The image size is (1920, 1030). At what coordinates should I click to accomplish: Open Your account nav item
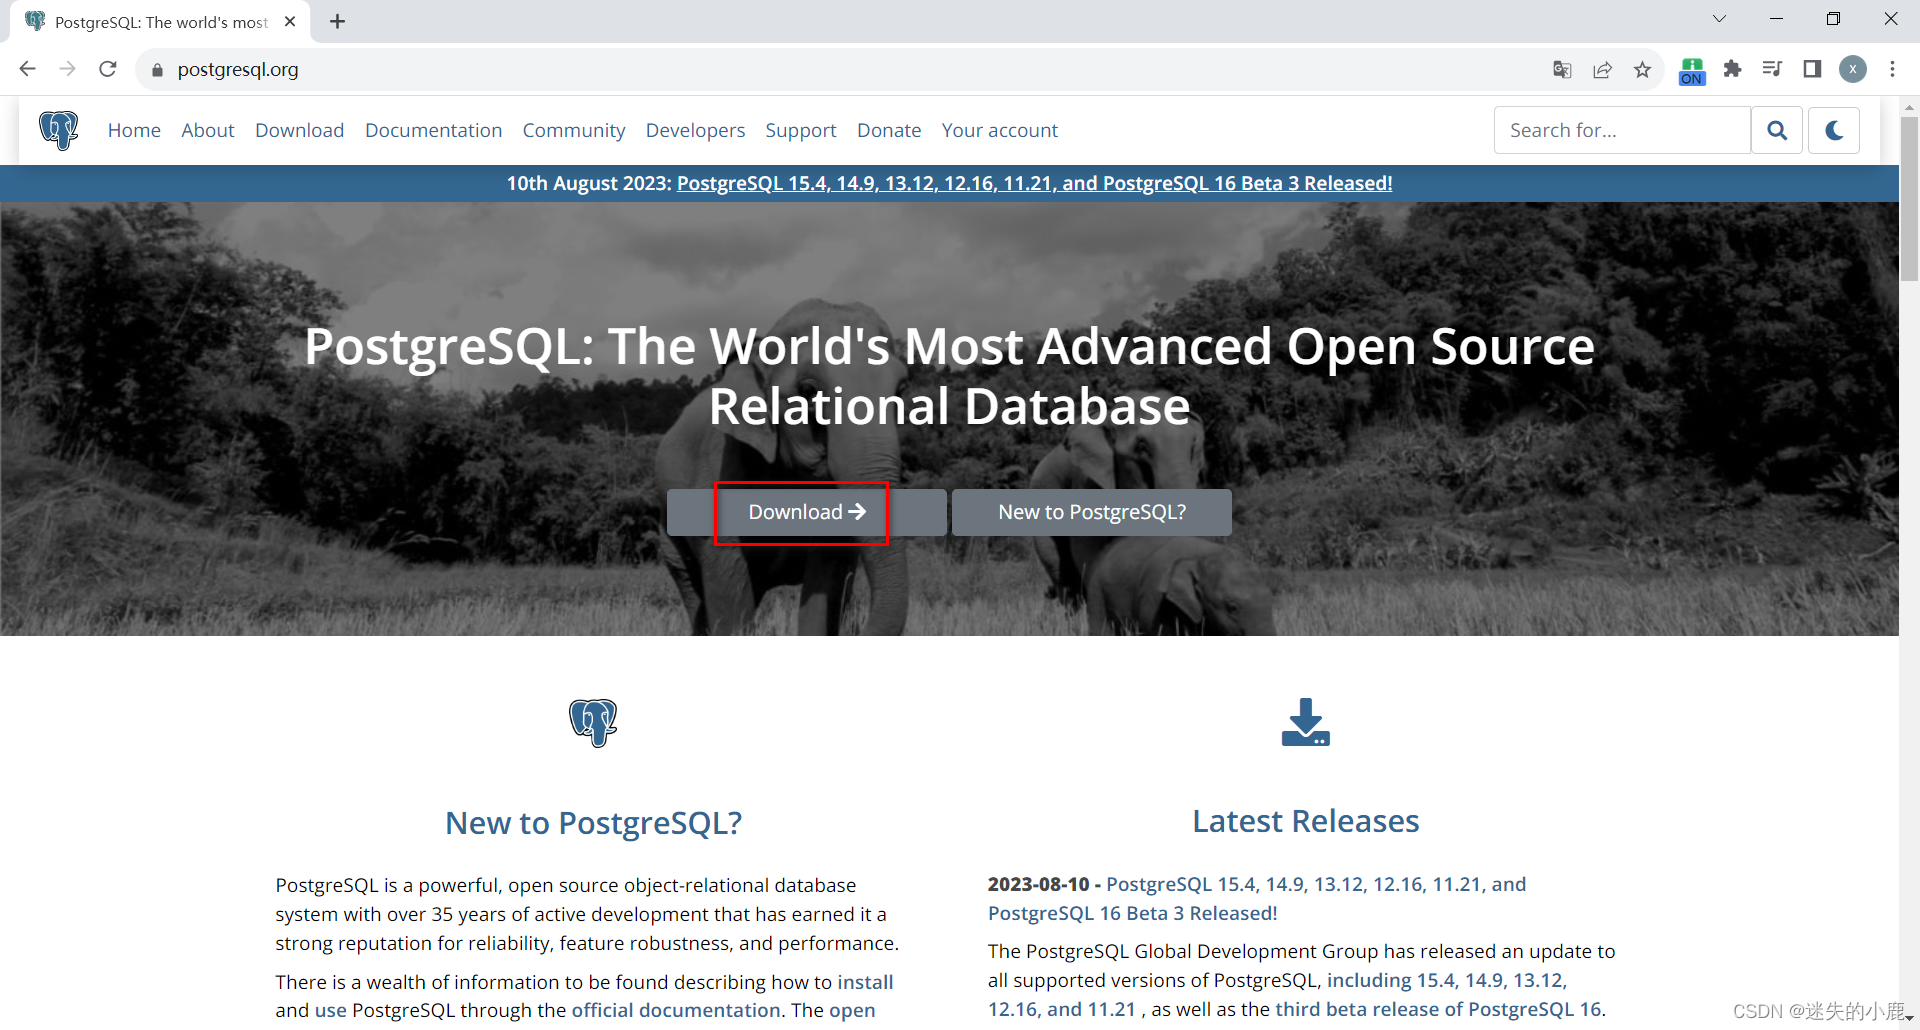click(x=1000, y=130)
